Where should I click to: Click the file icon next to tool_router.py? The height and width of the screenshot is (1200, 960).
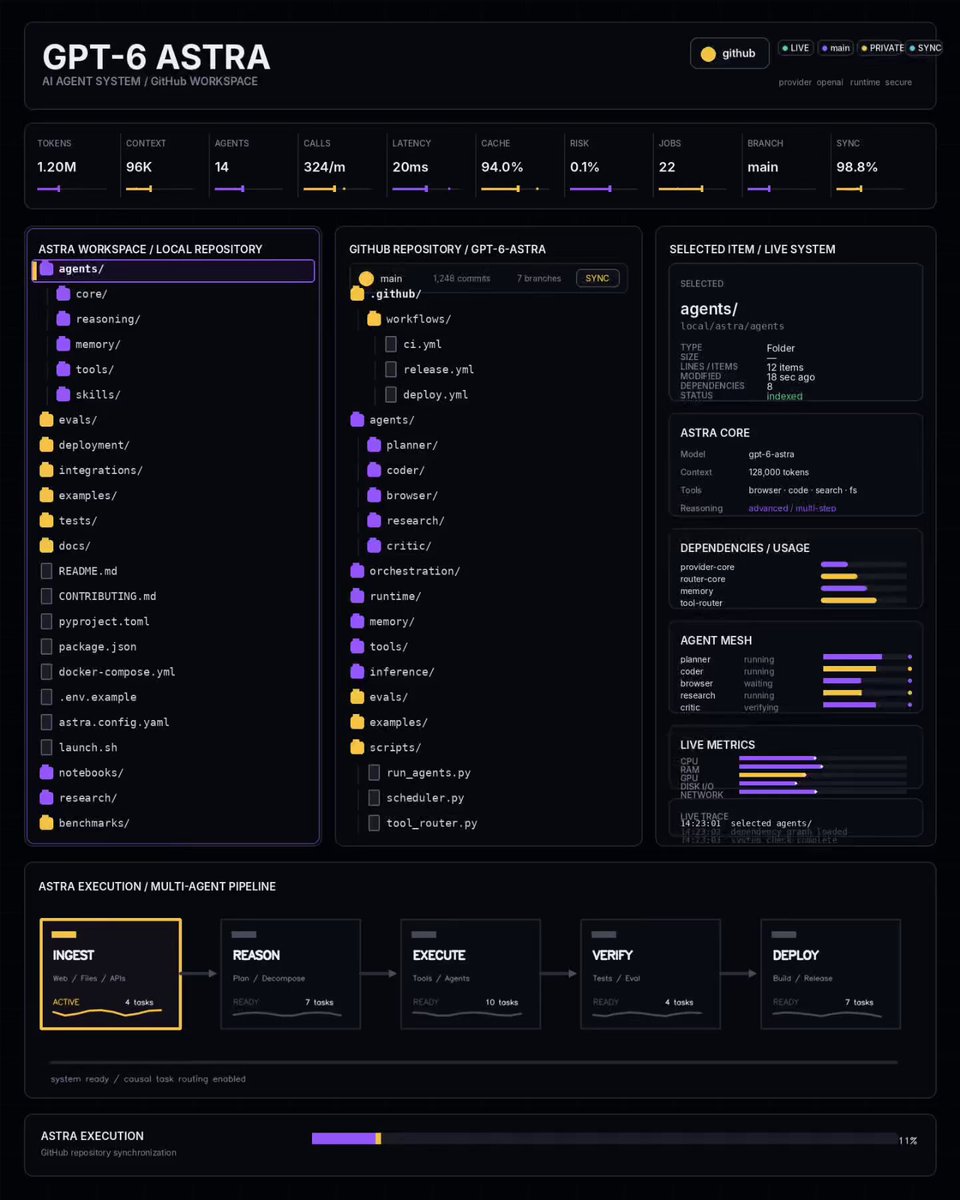(374, 823)
